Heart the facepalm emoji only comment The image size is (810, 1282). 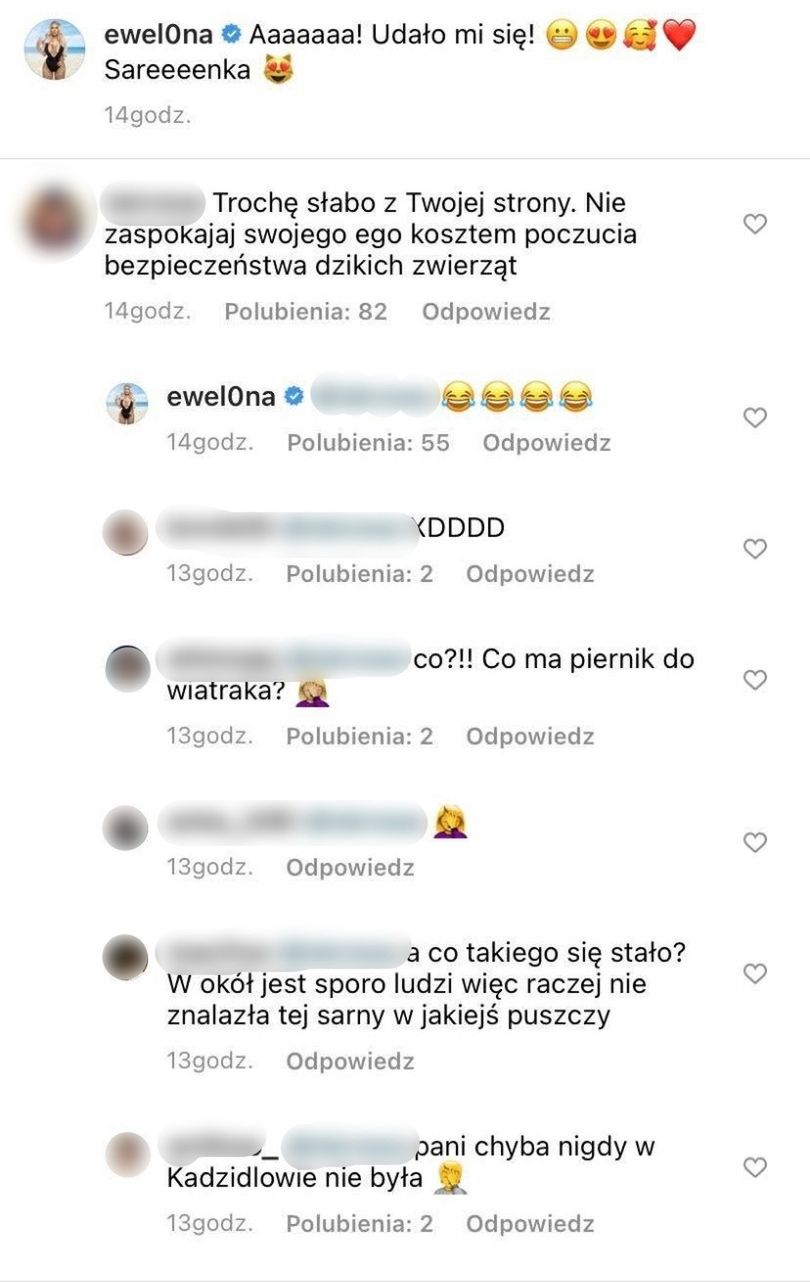click(x=756, y=843)
